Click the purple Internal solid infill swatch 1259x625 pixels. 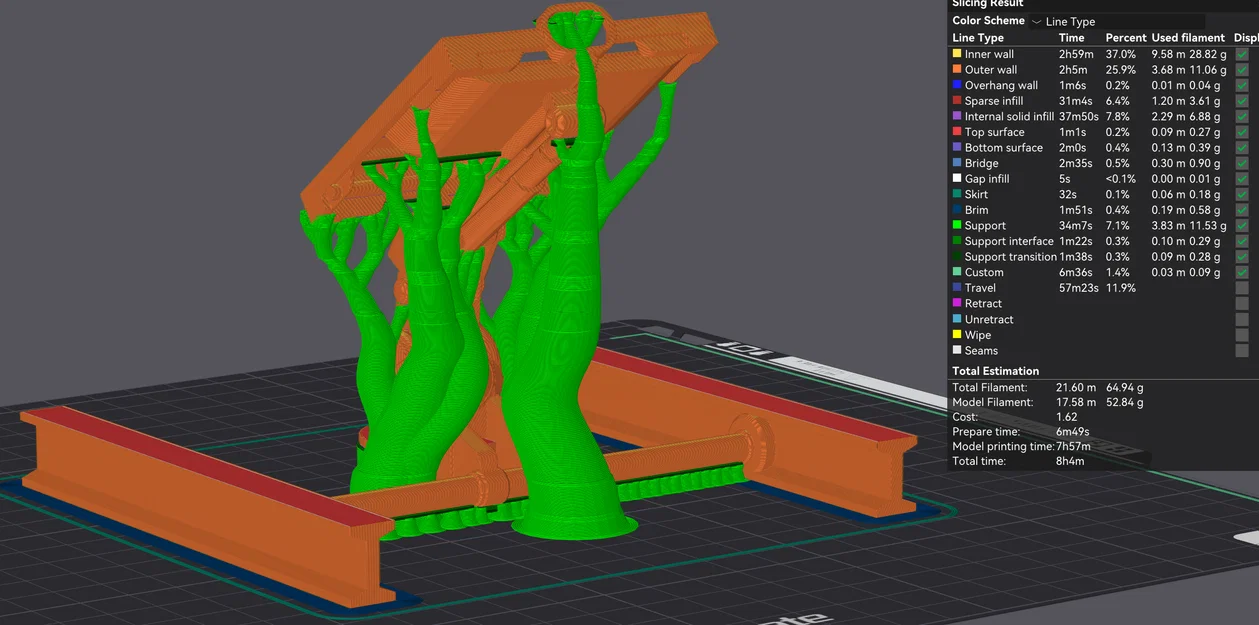(957, 116)
